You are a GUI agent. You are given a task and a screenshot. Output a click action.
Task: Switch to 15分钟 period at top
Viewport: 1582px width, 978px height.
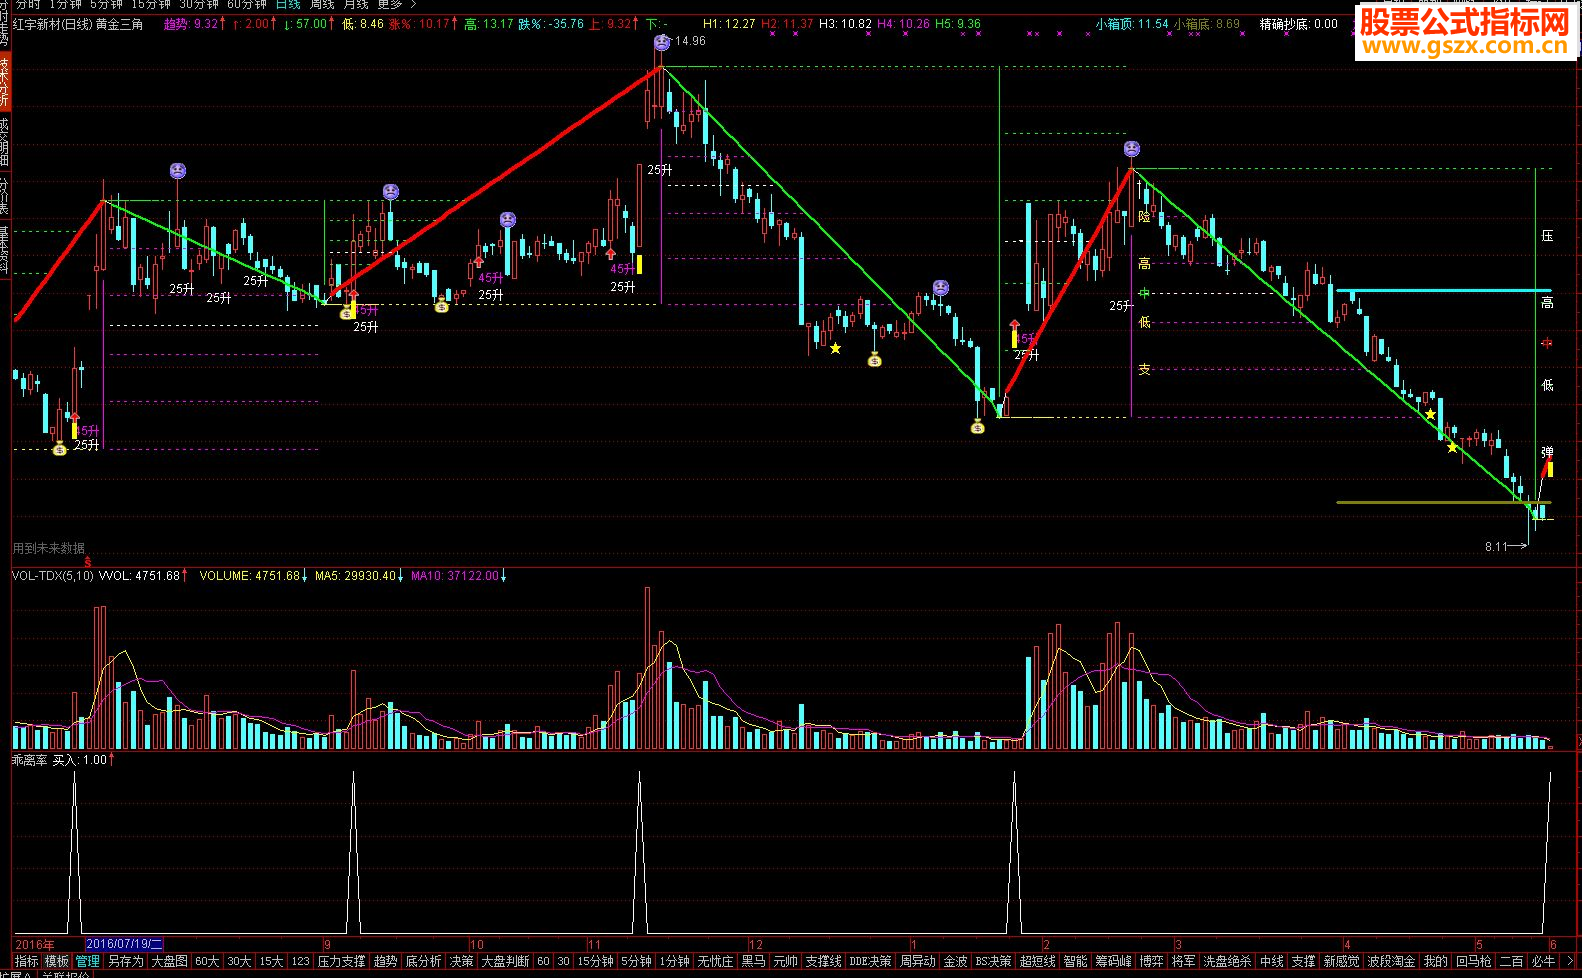[x=151, y=5]
